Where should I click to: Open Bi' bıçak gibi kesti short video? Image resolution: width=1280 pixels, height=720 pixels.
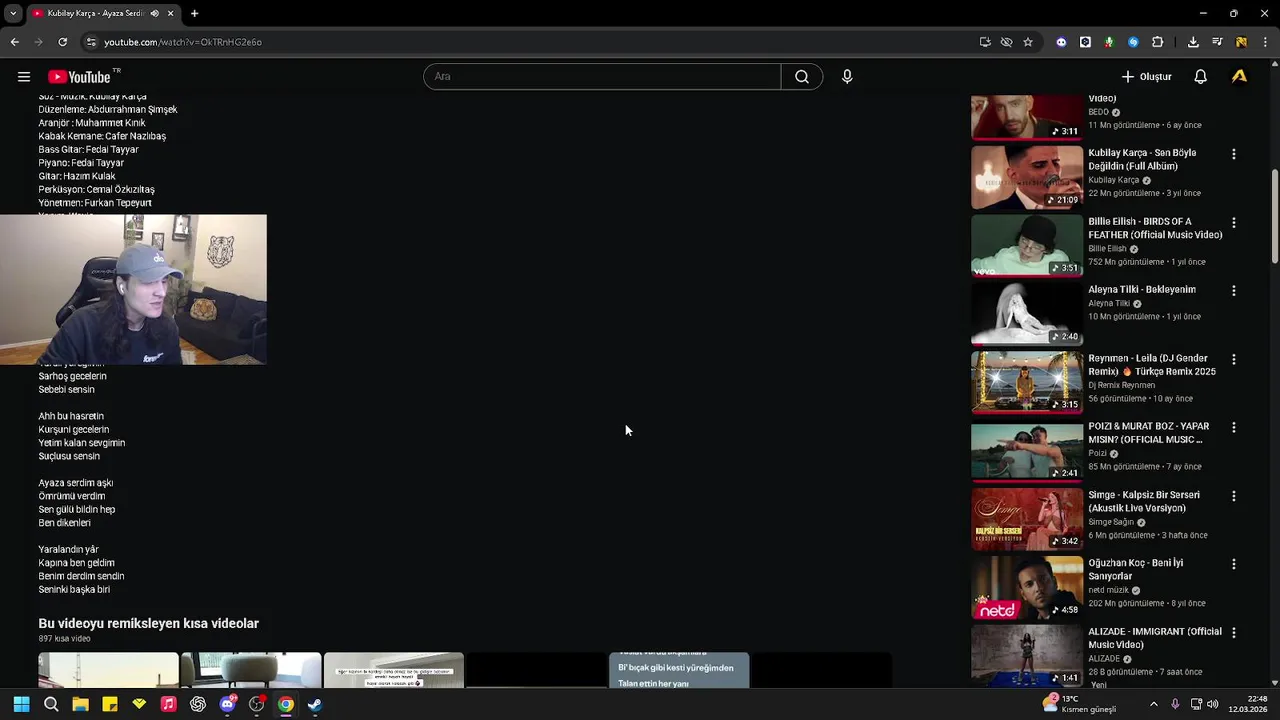[x=679, y=670]
